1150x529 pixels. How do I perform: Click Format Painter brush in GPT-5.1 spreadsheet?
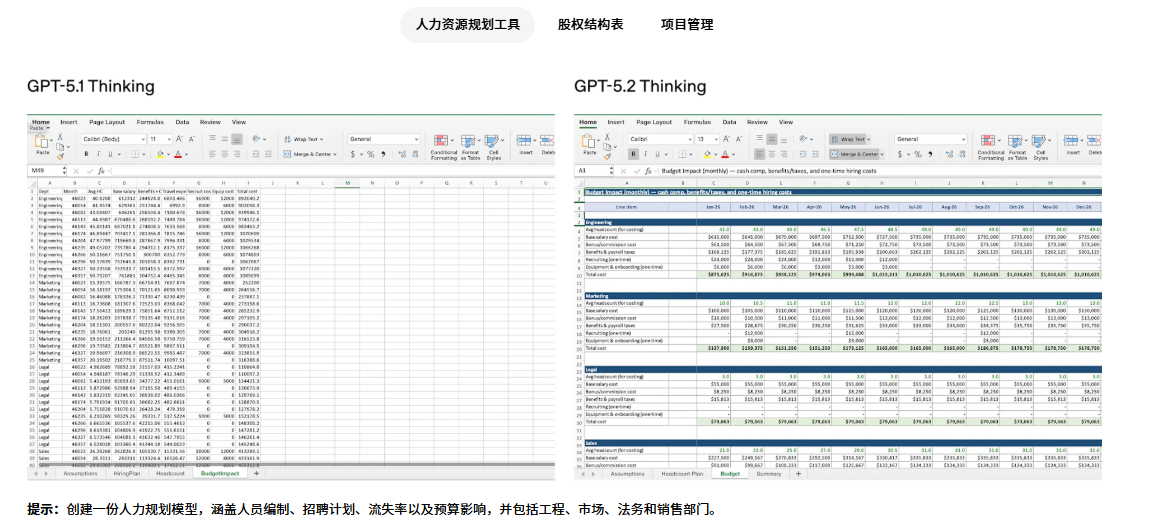(60, 157)
